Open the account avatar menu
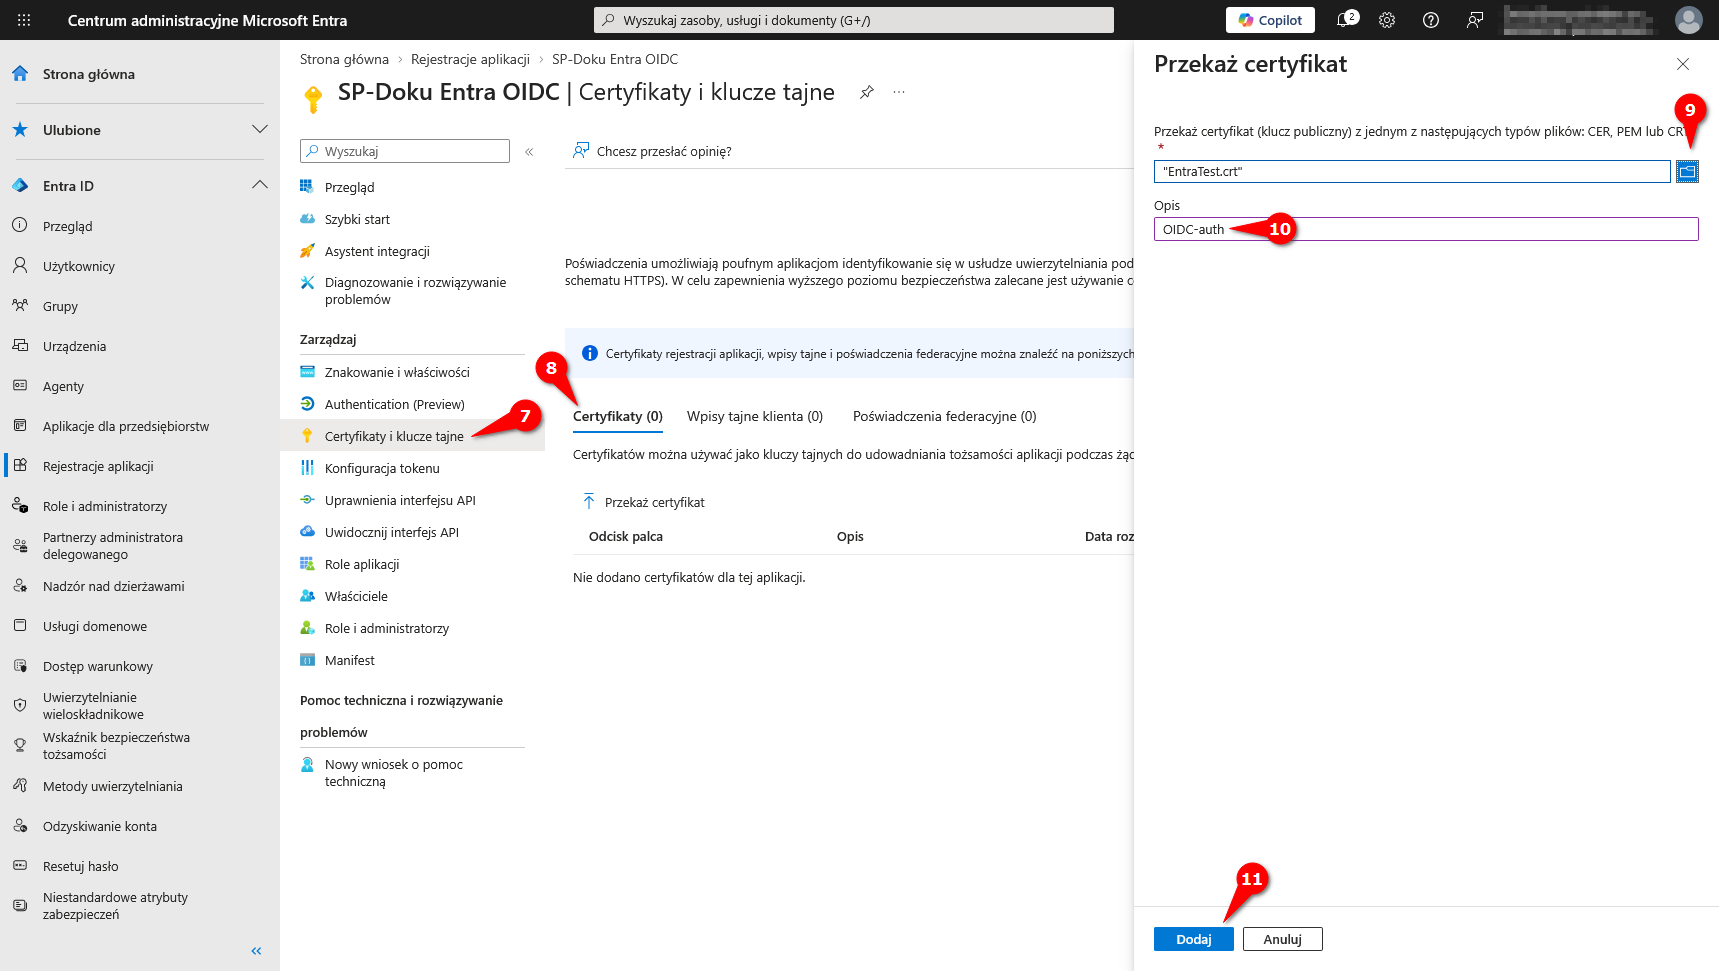The width and height of the screenshot is (1719, 971). pos(1689,20)
